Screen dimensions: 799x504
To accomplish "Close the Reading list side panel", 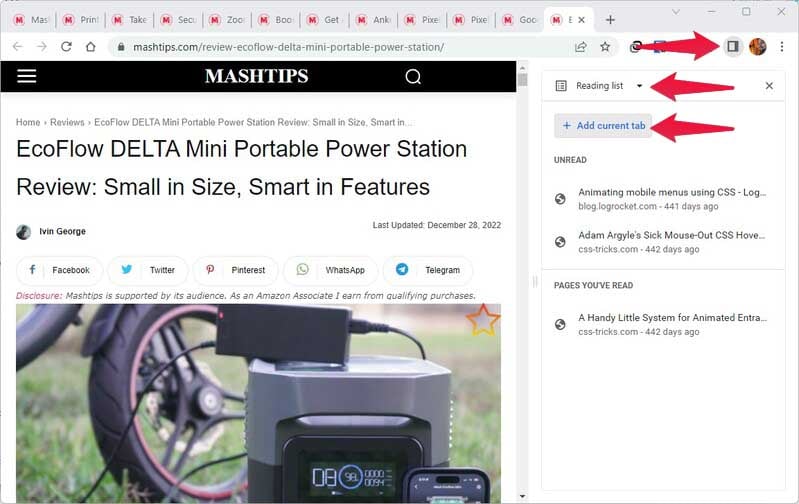I will tap(769, 86).
